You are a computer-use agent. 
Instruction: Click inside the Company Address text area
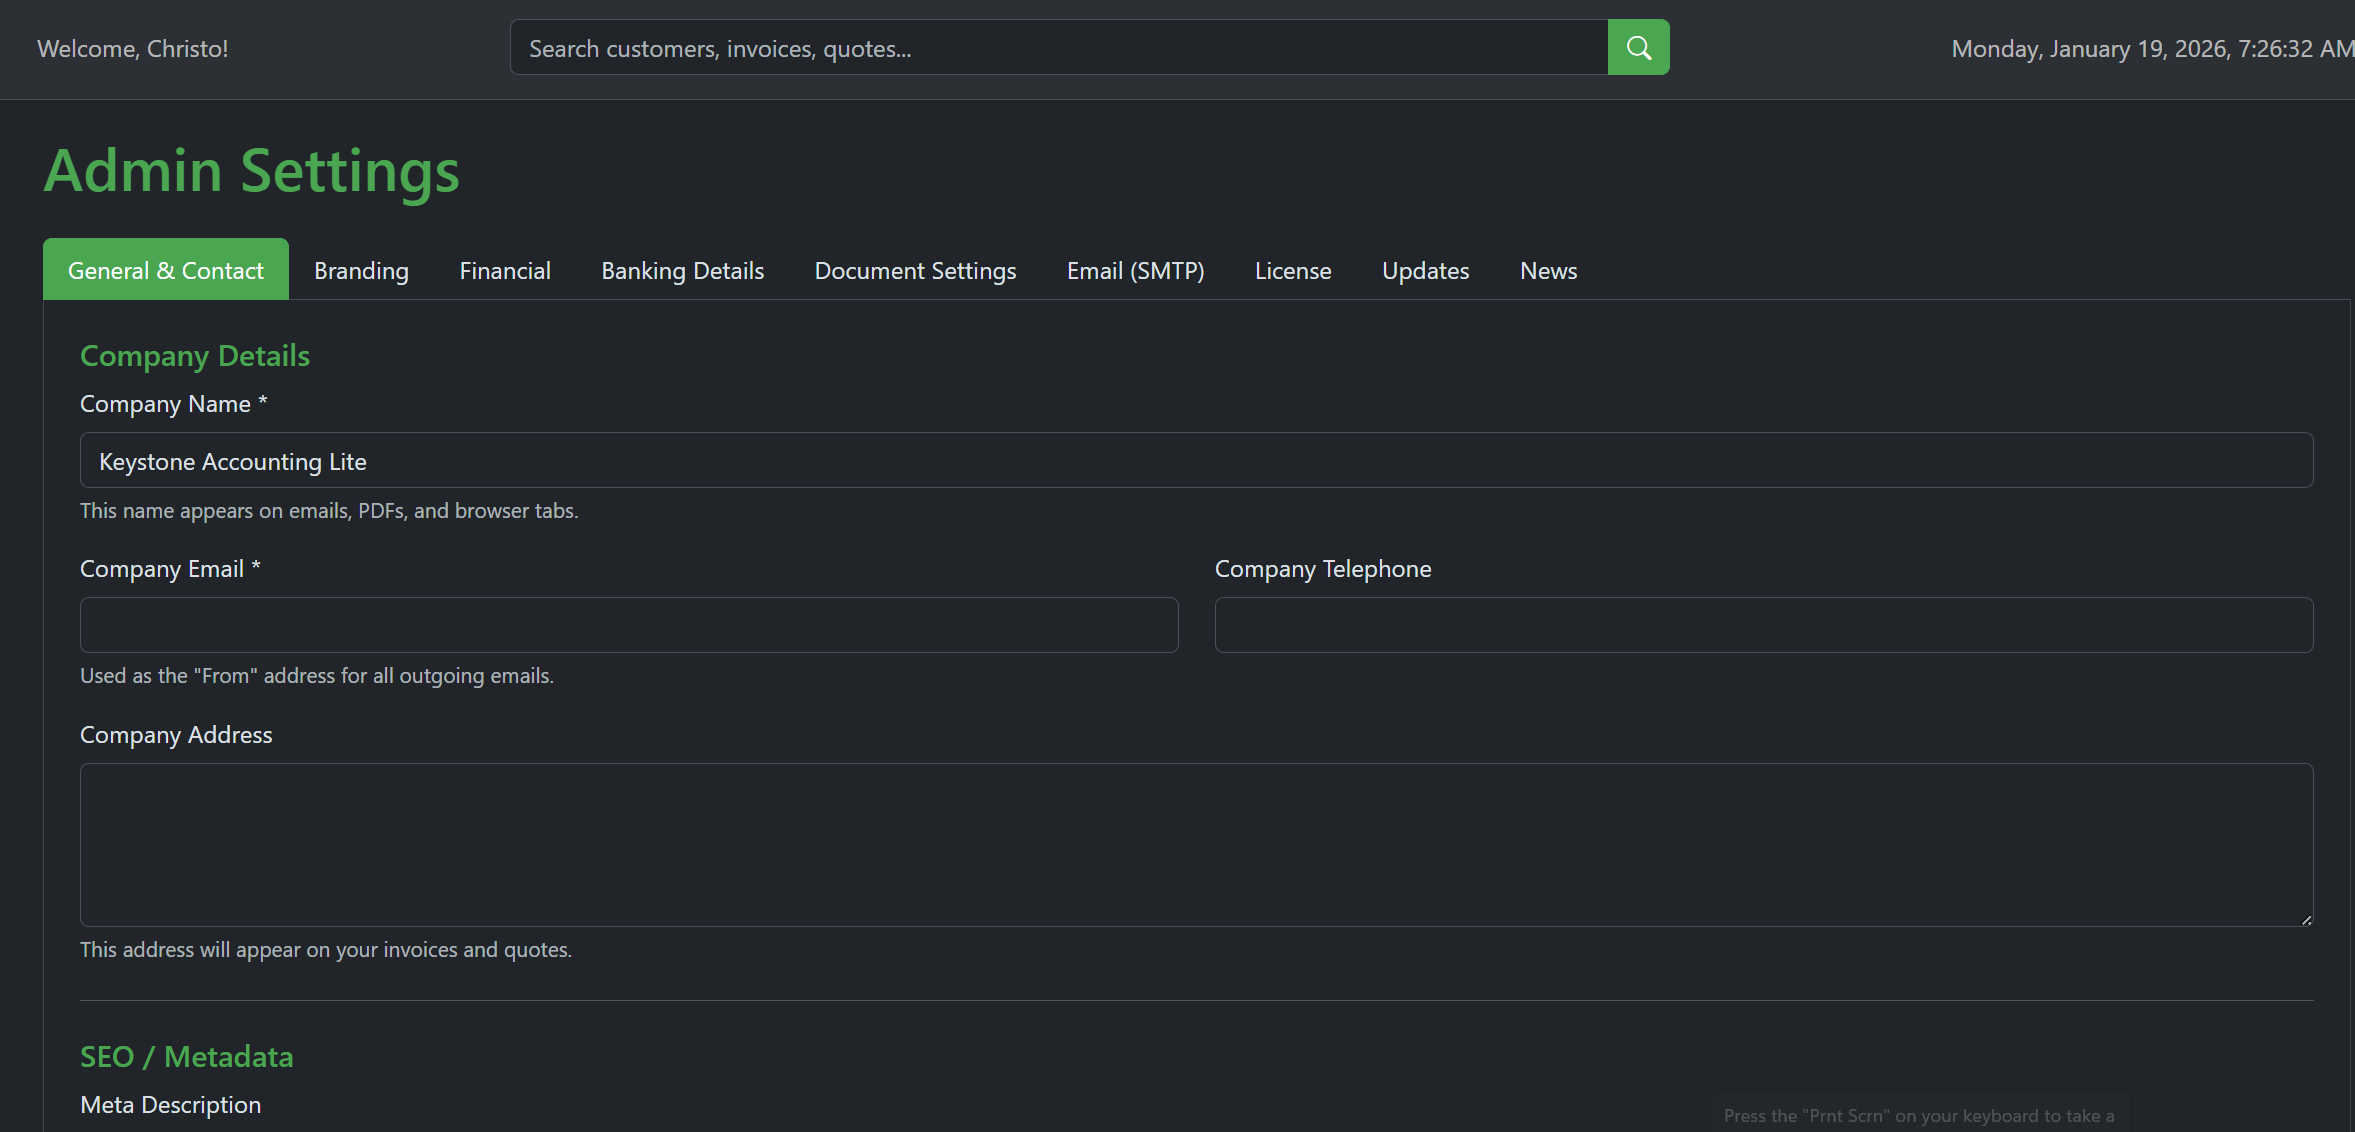(x=1196, y=844)
